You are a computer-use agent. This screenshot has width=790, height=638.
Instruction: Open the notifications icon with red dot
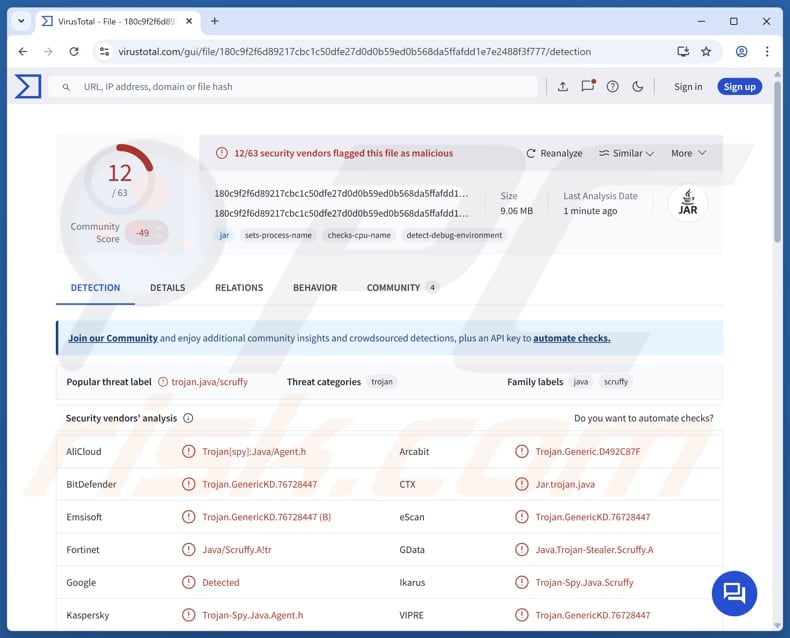coord(588,86)
